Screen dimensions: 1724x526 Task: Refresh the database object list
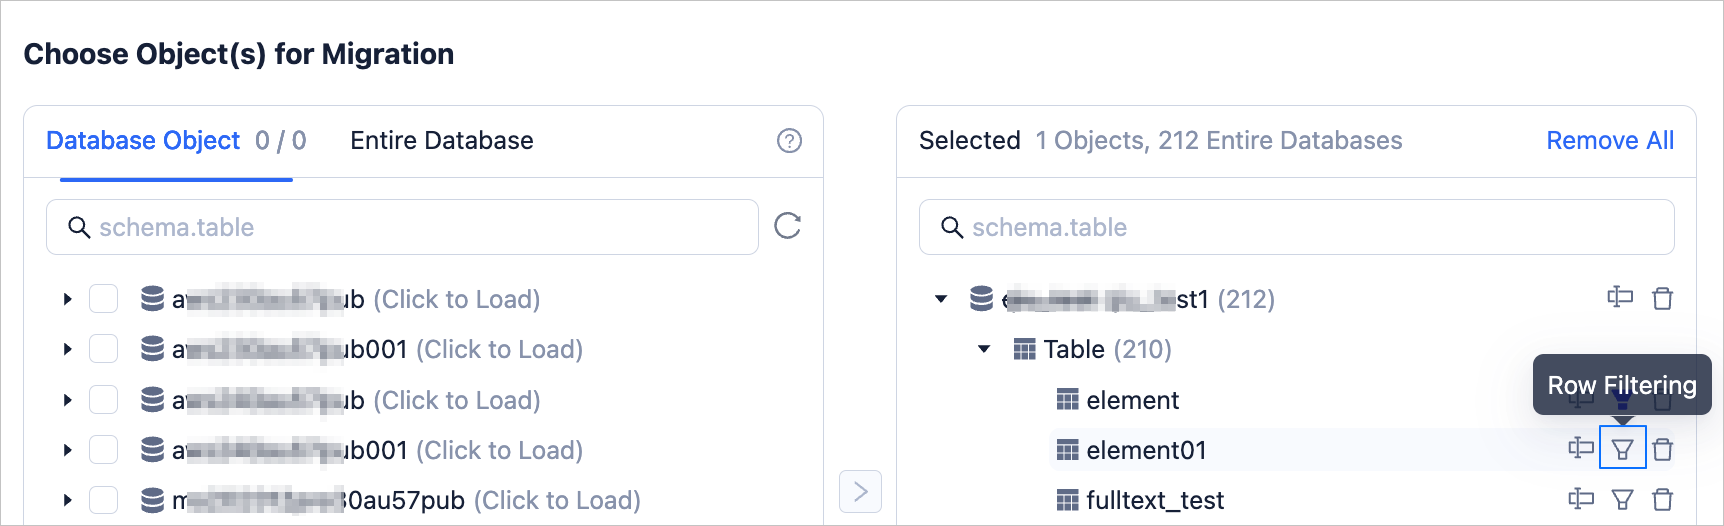788,226
